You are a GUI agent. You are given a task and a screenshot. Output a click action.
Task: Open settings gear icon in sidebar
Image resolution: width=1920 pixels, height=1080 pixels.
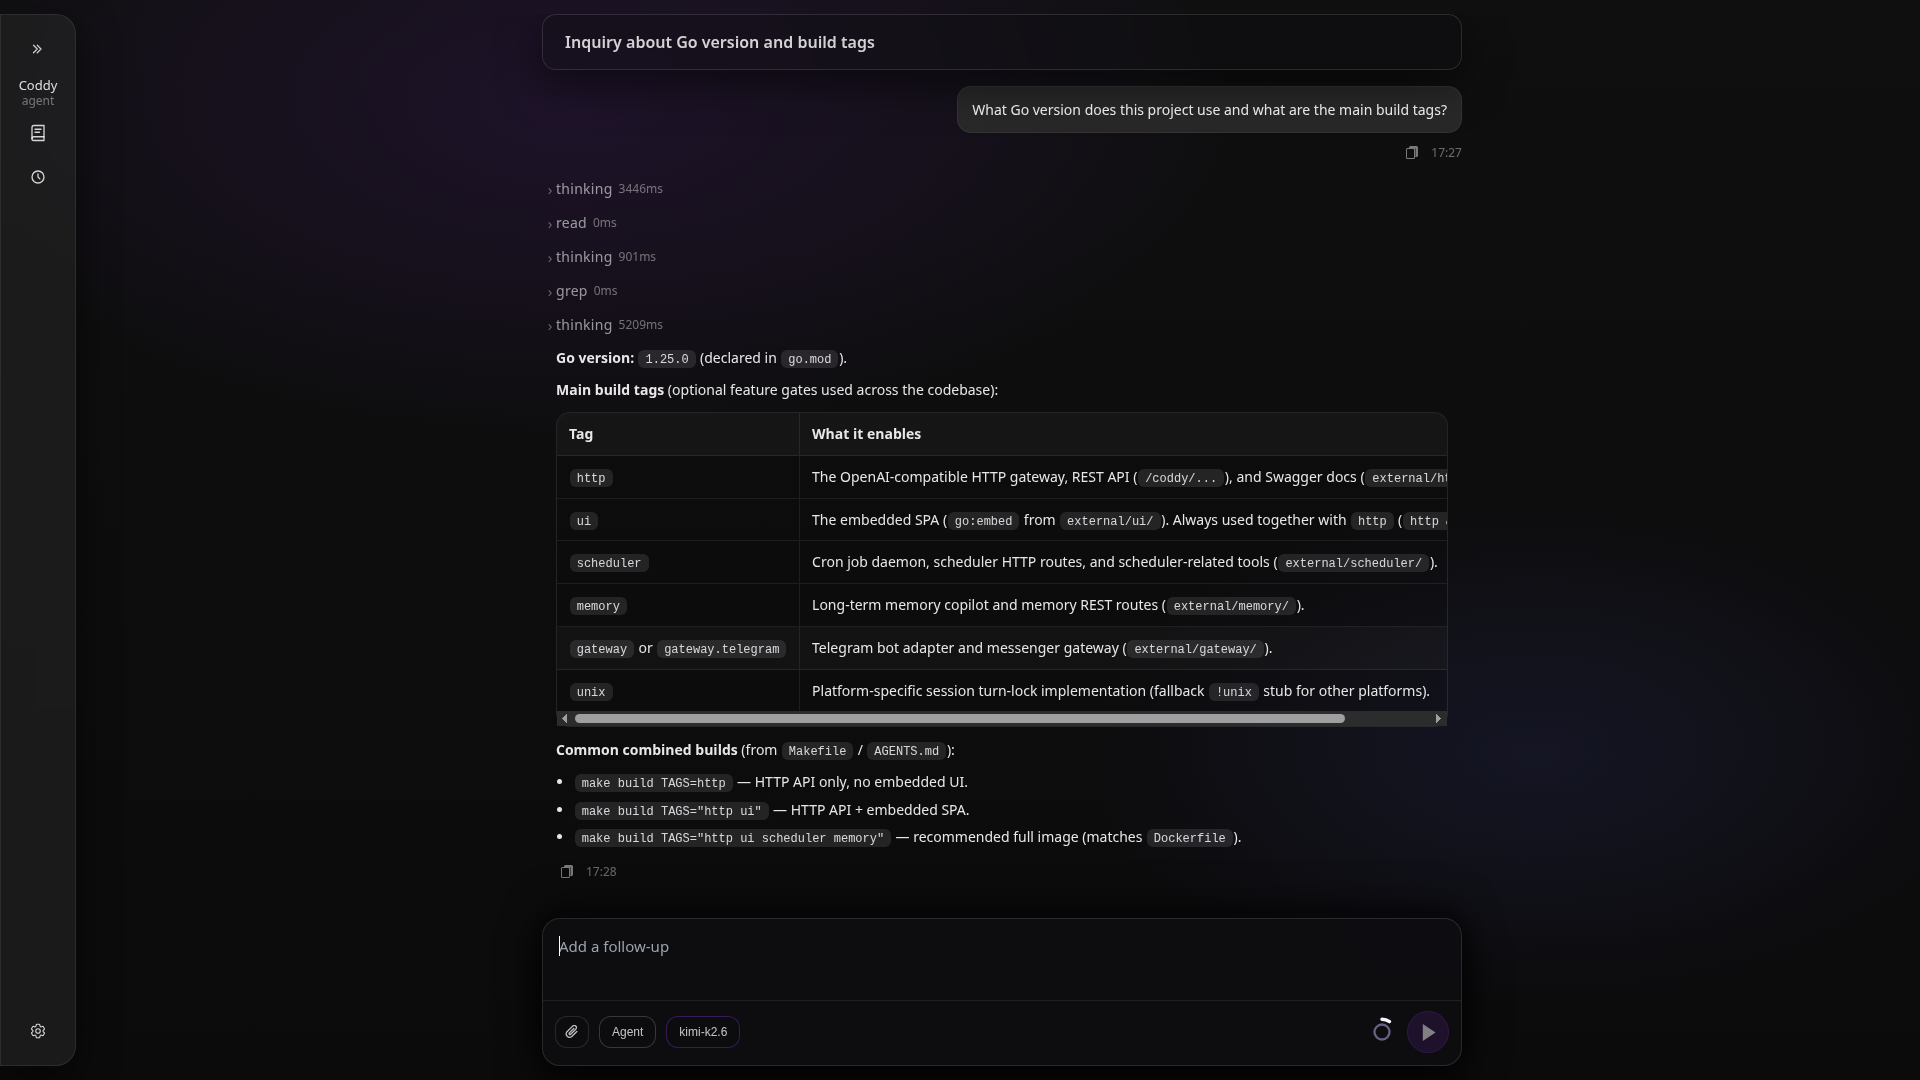[38, 1031]
